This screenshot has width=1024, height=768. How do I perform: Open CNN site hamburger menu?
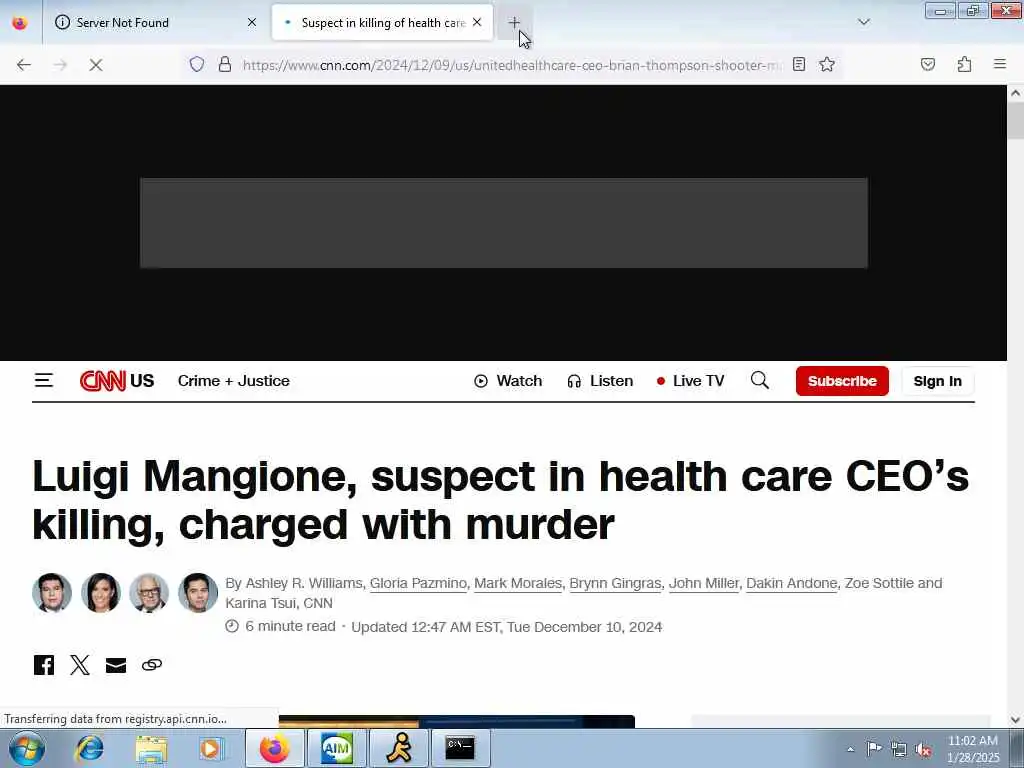(x=44, y=380)
